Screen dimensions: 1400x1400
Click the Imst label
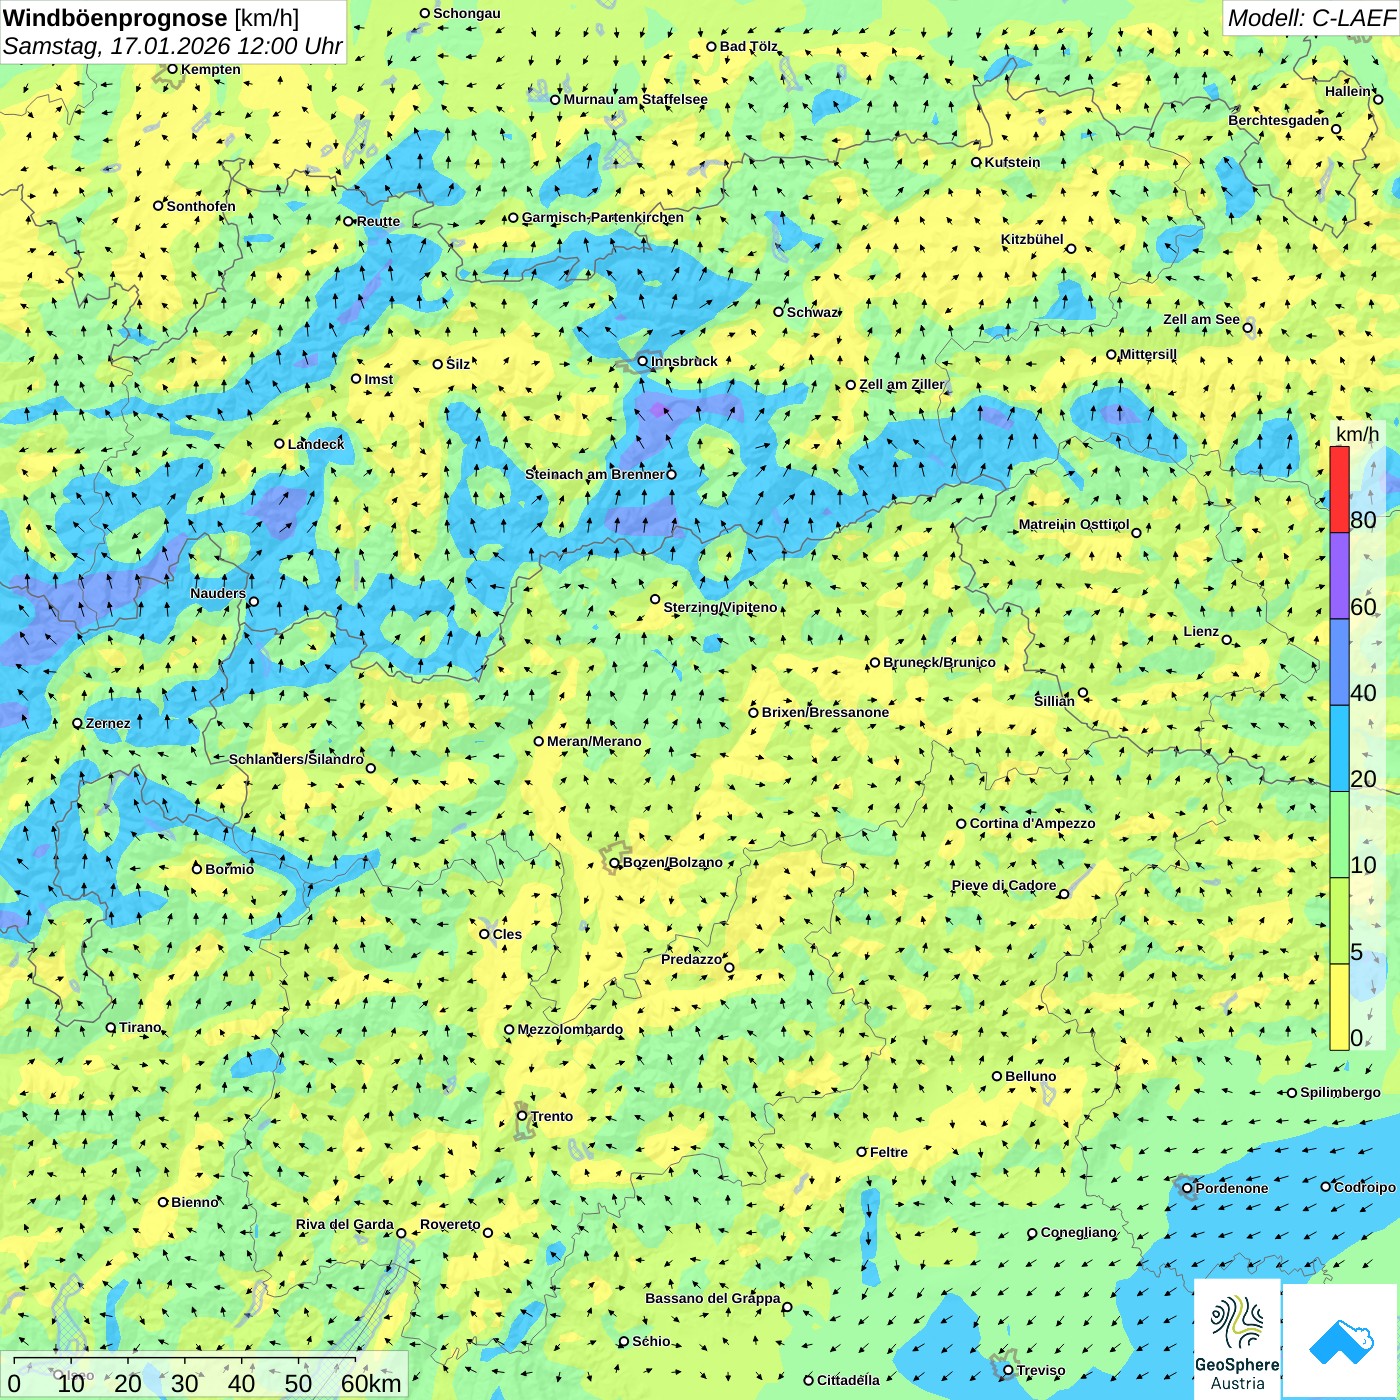[379, 379]
